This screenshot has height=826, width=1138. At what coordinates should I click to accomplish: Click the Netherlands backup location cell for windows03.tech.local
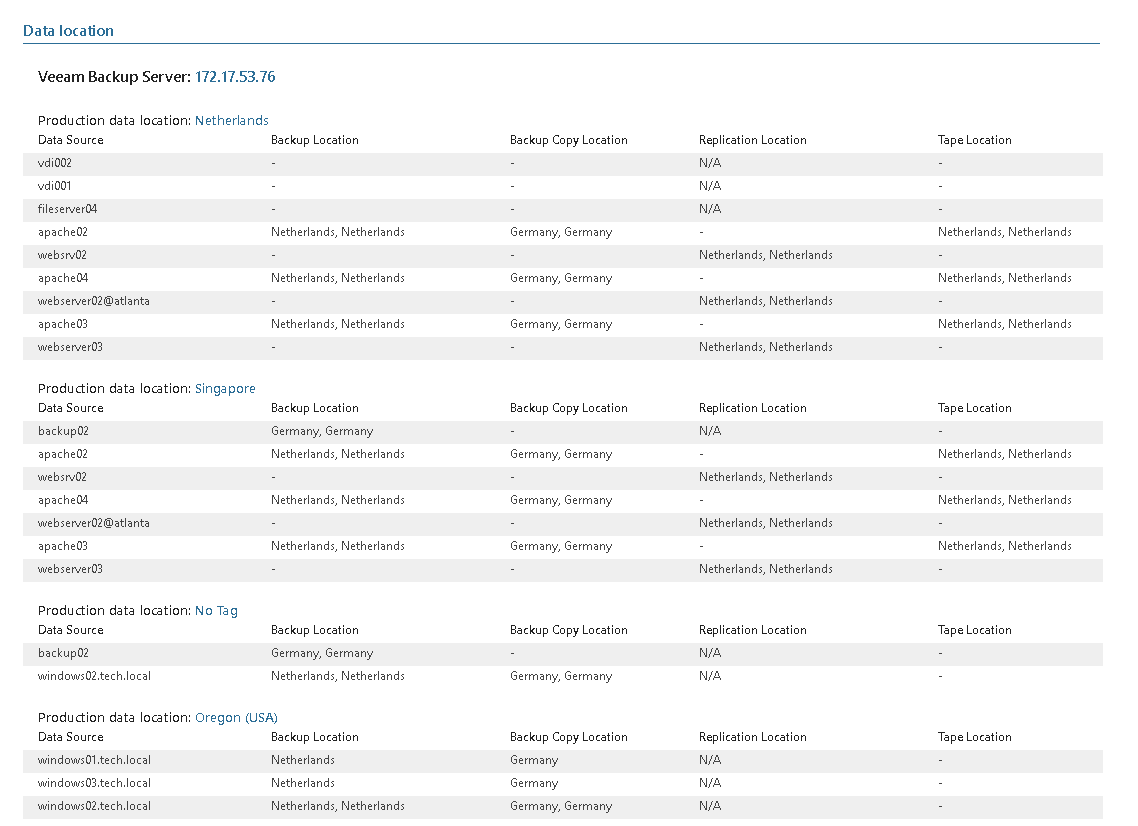pos(303,783)
